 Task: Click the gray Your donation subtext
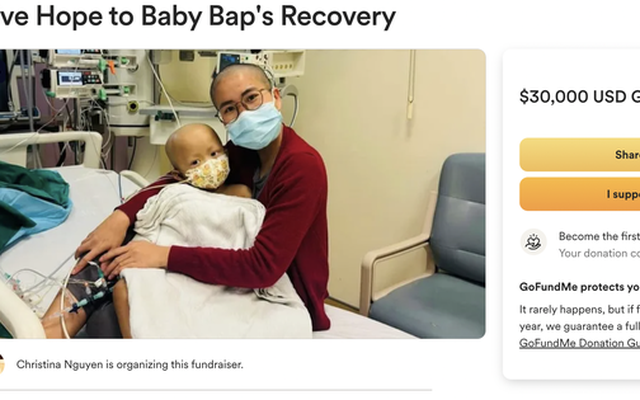click(599, 253)
